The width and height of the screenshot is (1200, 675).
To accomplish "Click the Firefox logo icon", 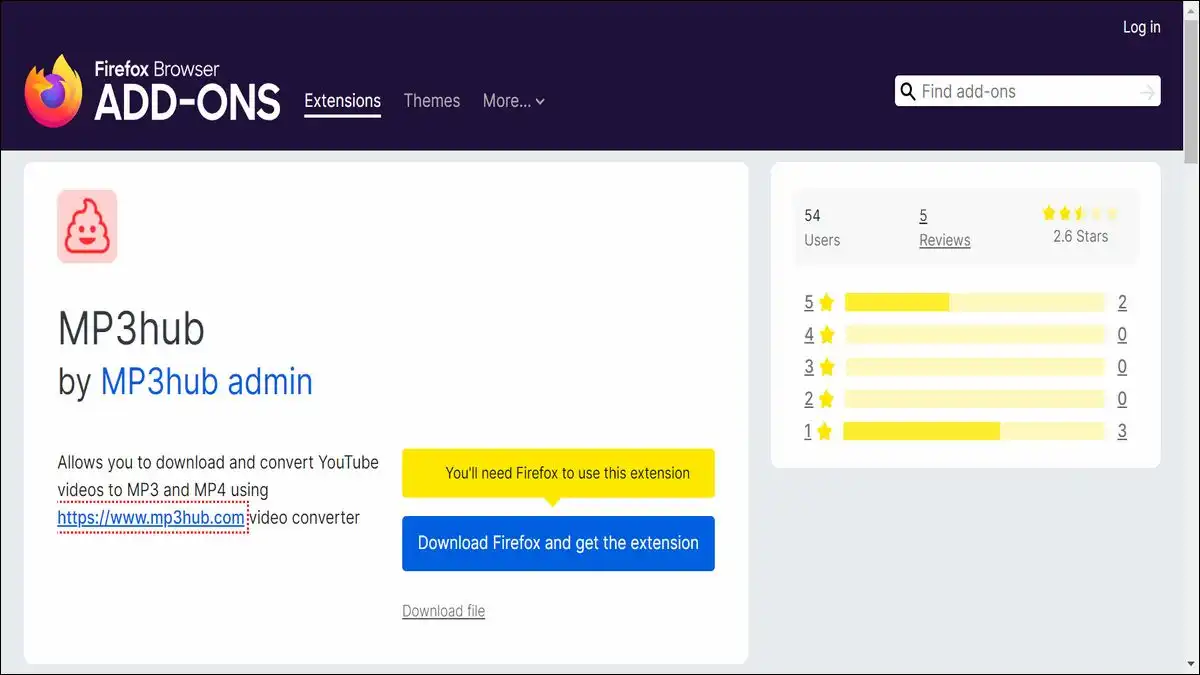I will tap(53, 91).
